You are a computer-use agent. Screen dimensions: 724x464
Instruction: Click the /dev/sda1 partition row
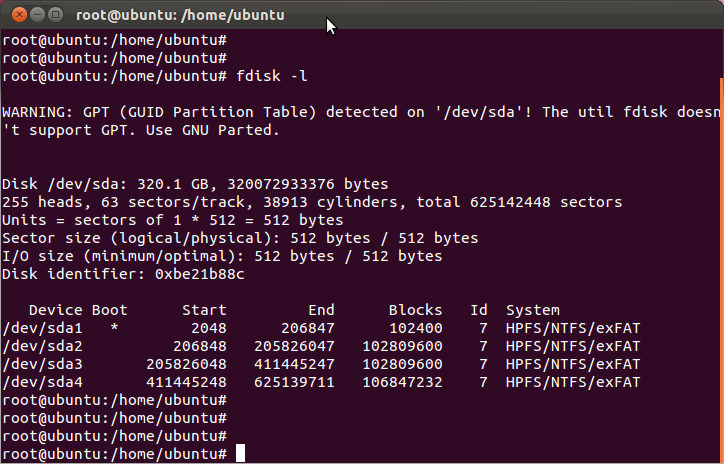(321, 328)
